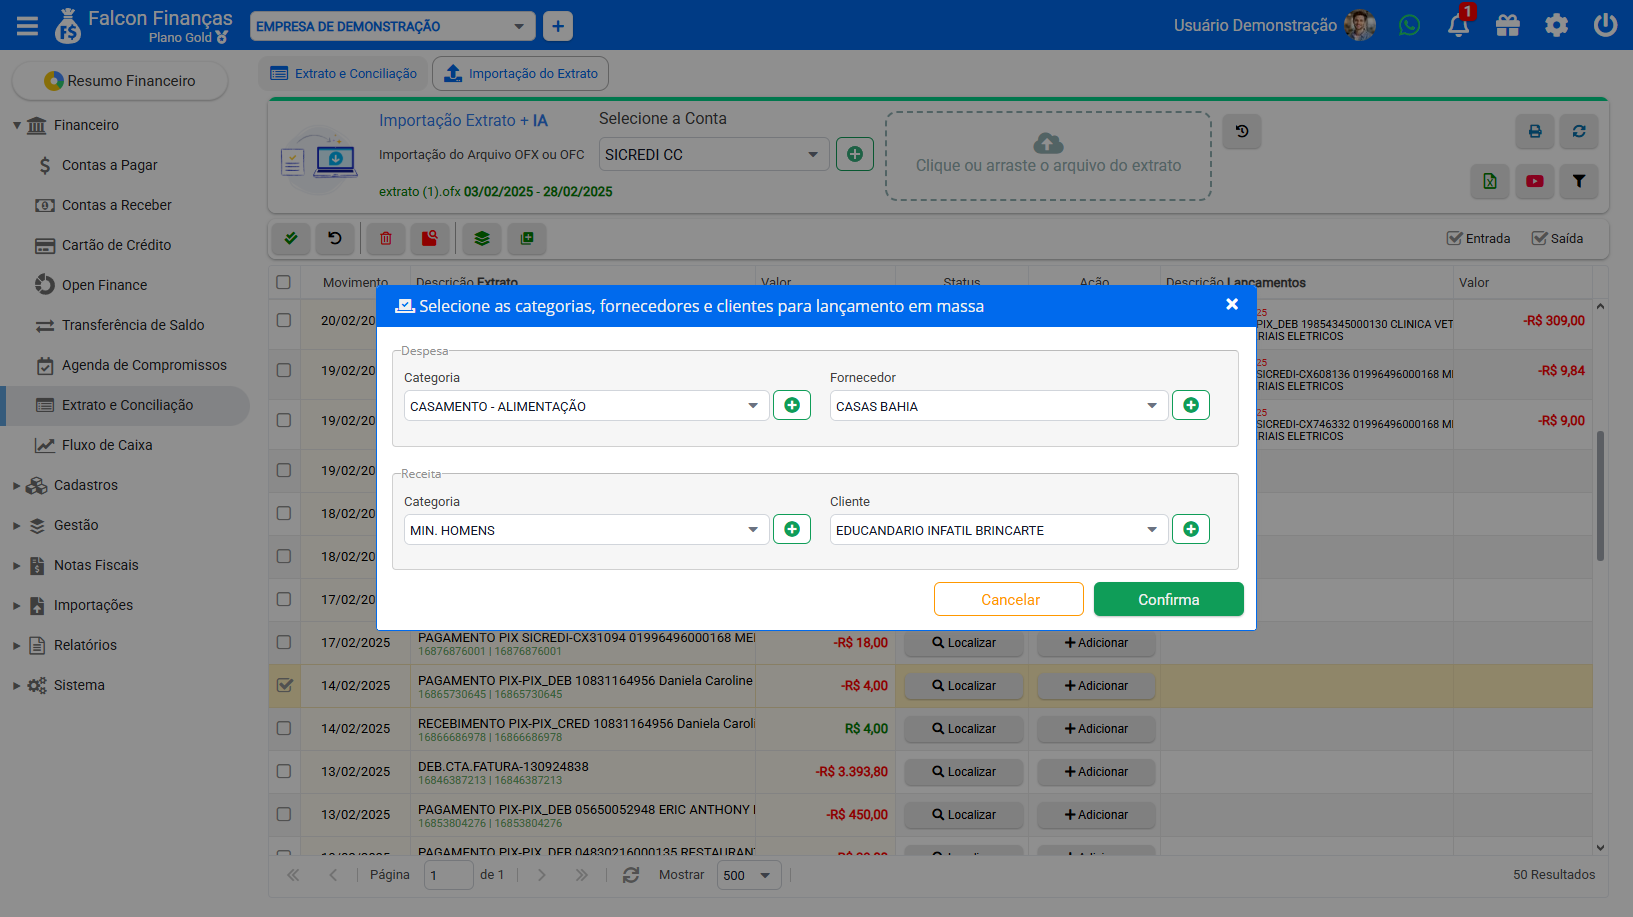Image resolution: width=1633 pixels, height=917 pixels.
Task: Add new expense category plus button
Action: pos(792,405)
